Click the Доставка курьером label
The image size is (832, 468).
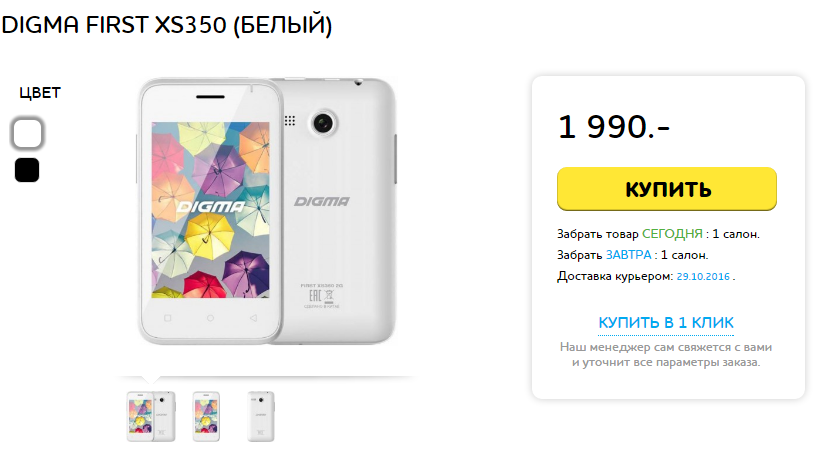click(x=615, y=276)
